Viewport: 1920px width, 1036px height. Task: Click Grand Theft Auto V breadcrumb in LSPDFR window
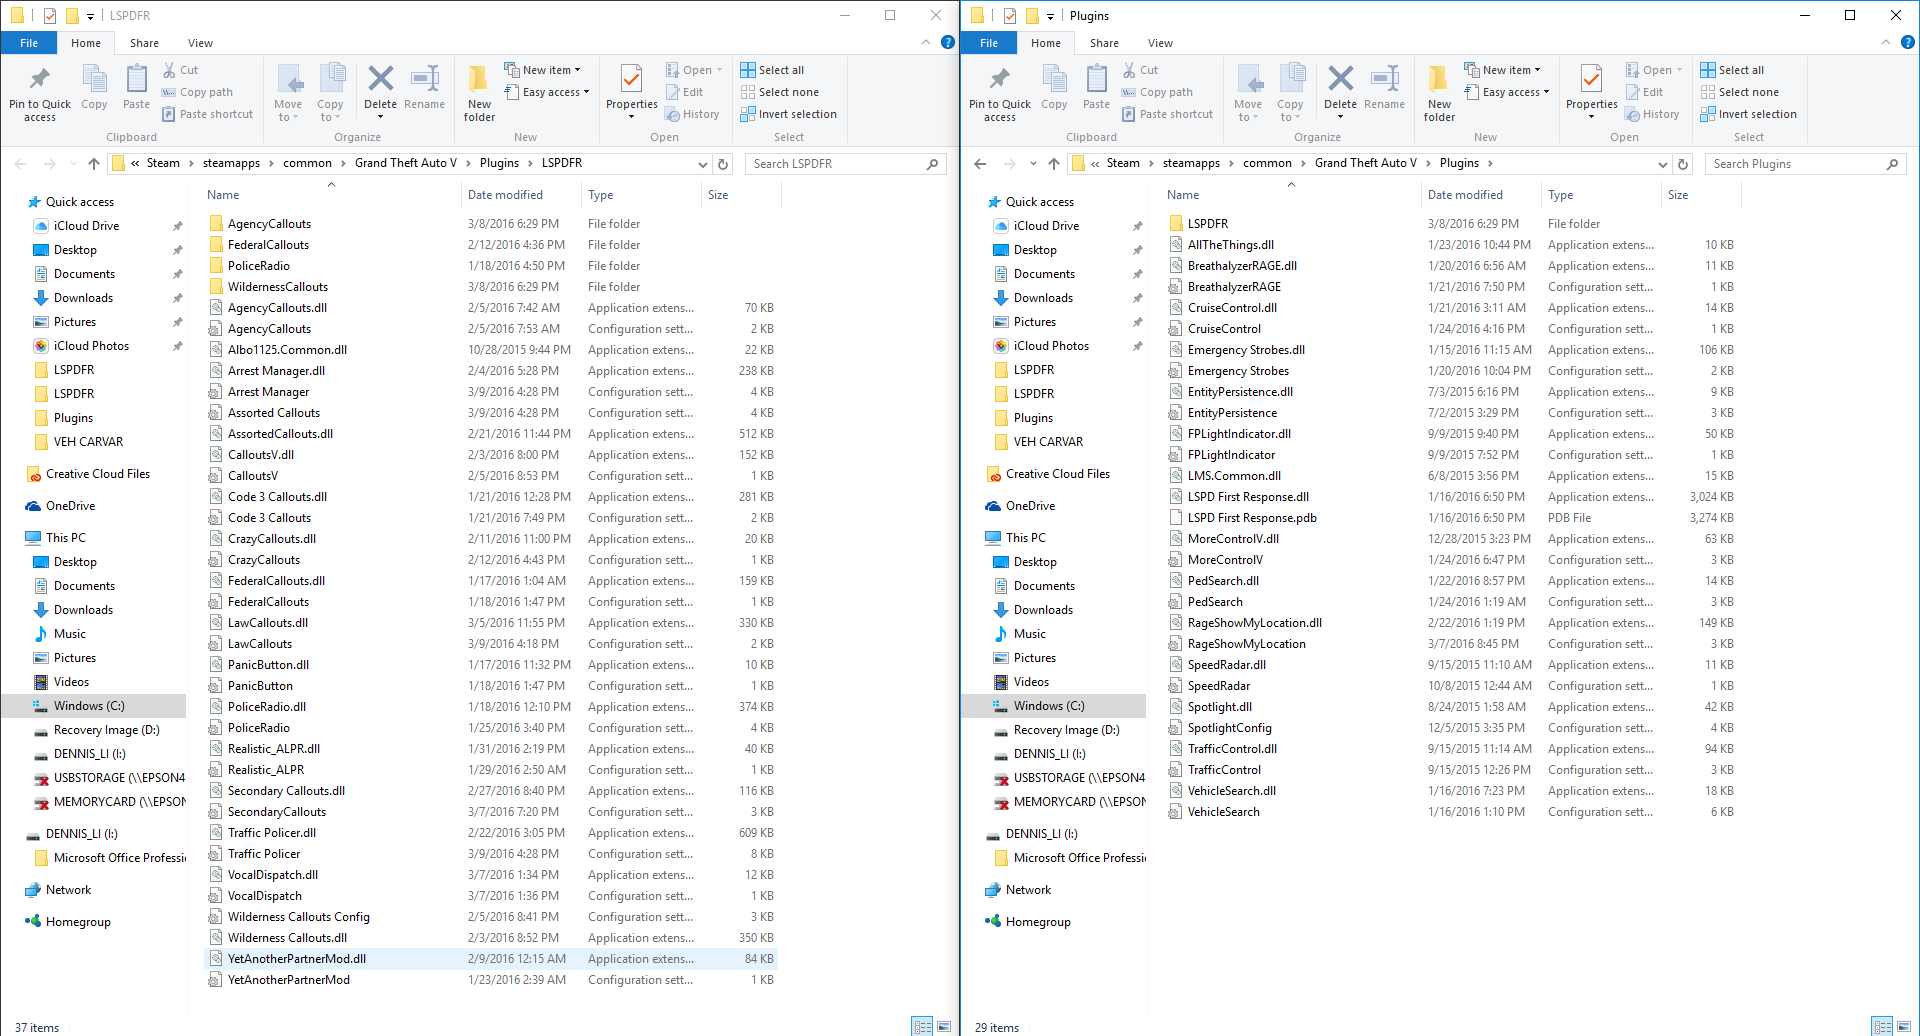click(405, 163)
